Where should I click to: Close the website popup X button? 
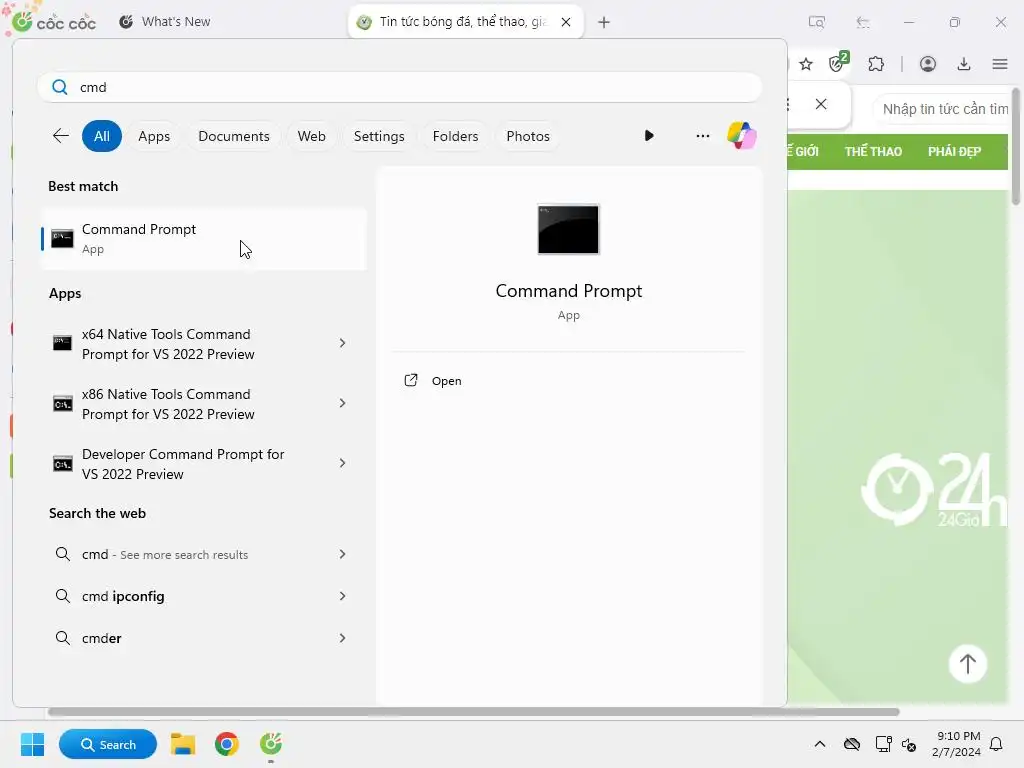tap(821, 104)
